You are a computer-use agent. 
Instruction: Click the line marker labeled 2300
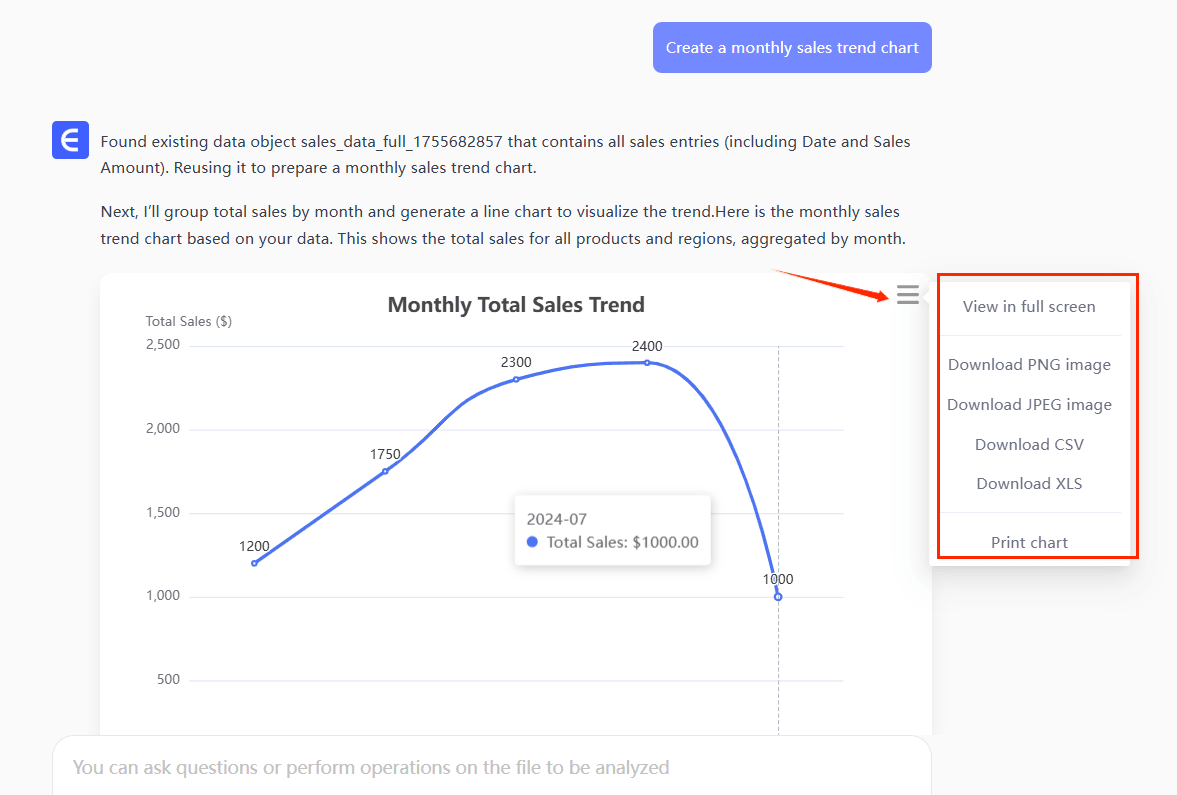(516, 379)
